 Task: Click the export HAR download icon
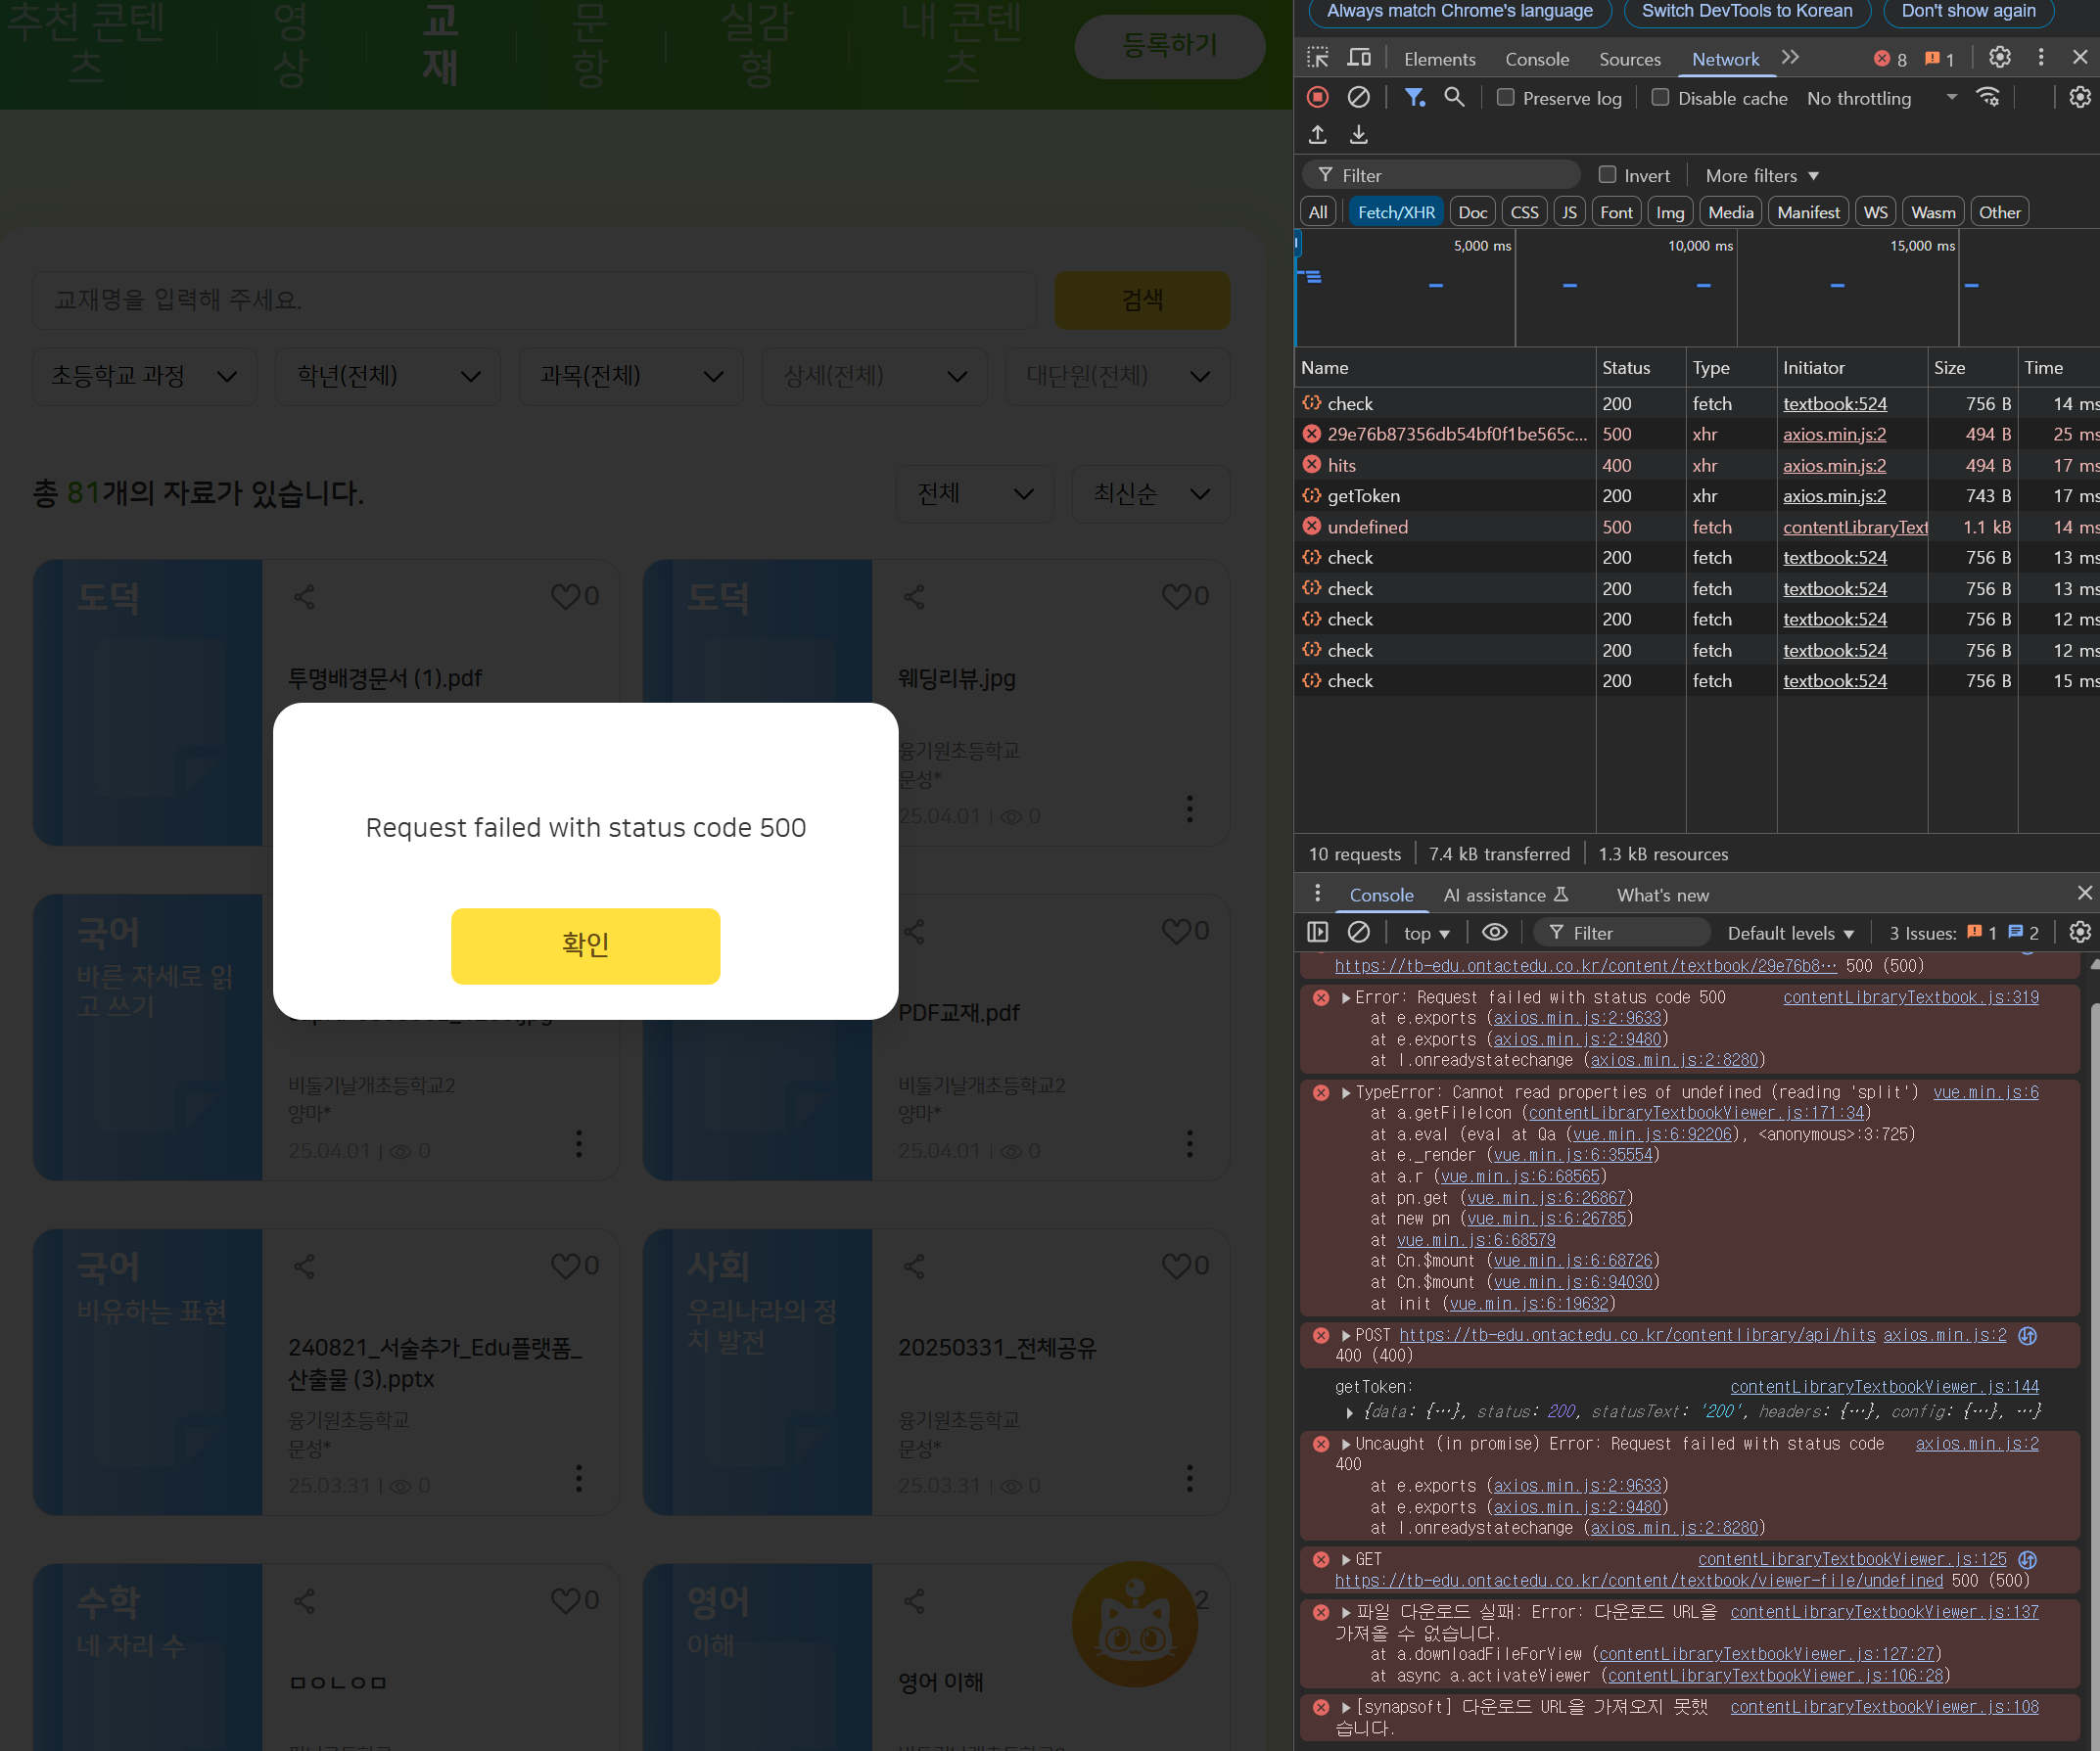[1358, 134]
